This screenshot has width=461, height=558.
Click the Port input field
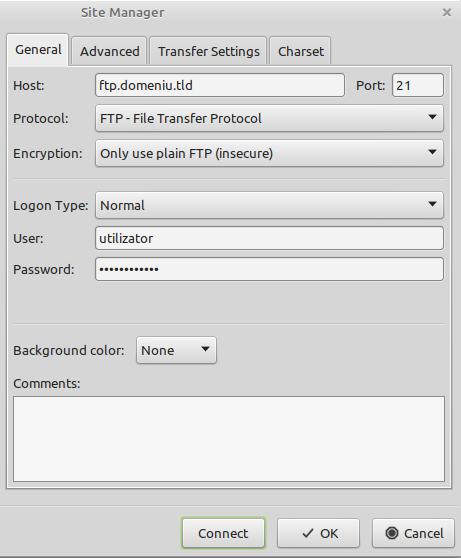(x=418, y=85)
